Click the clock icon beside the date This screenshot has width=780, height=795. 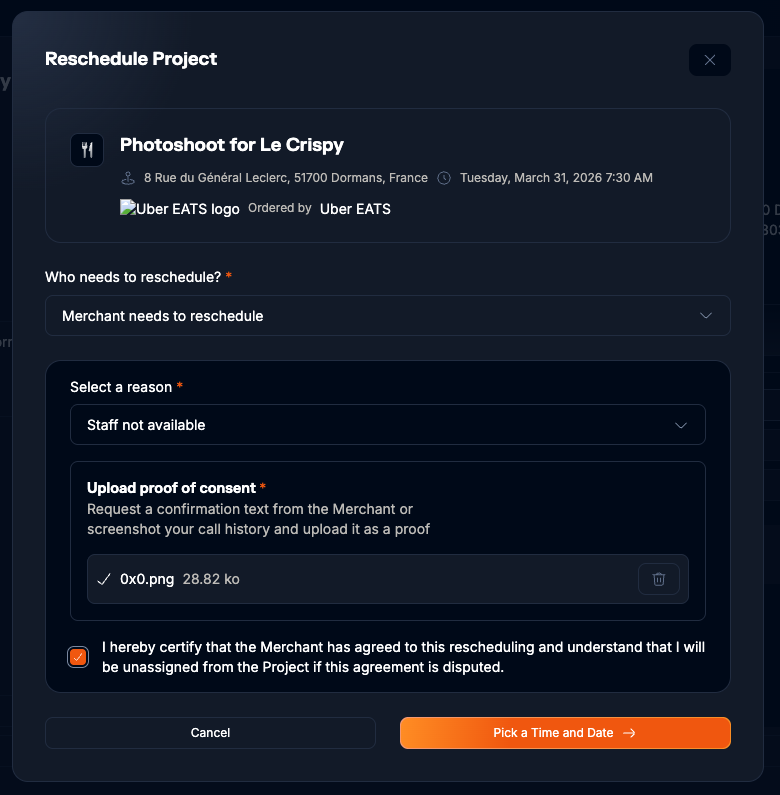tap(445, 178)
